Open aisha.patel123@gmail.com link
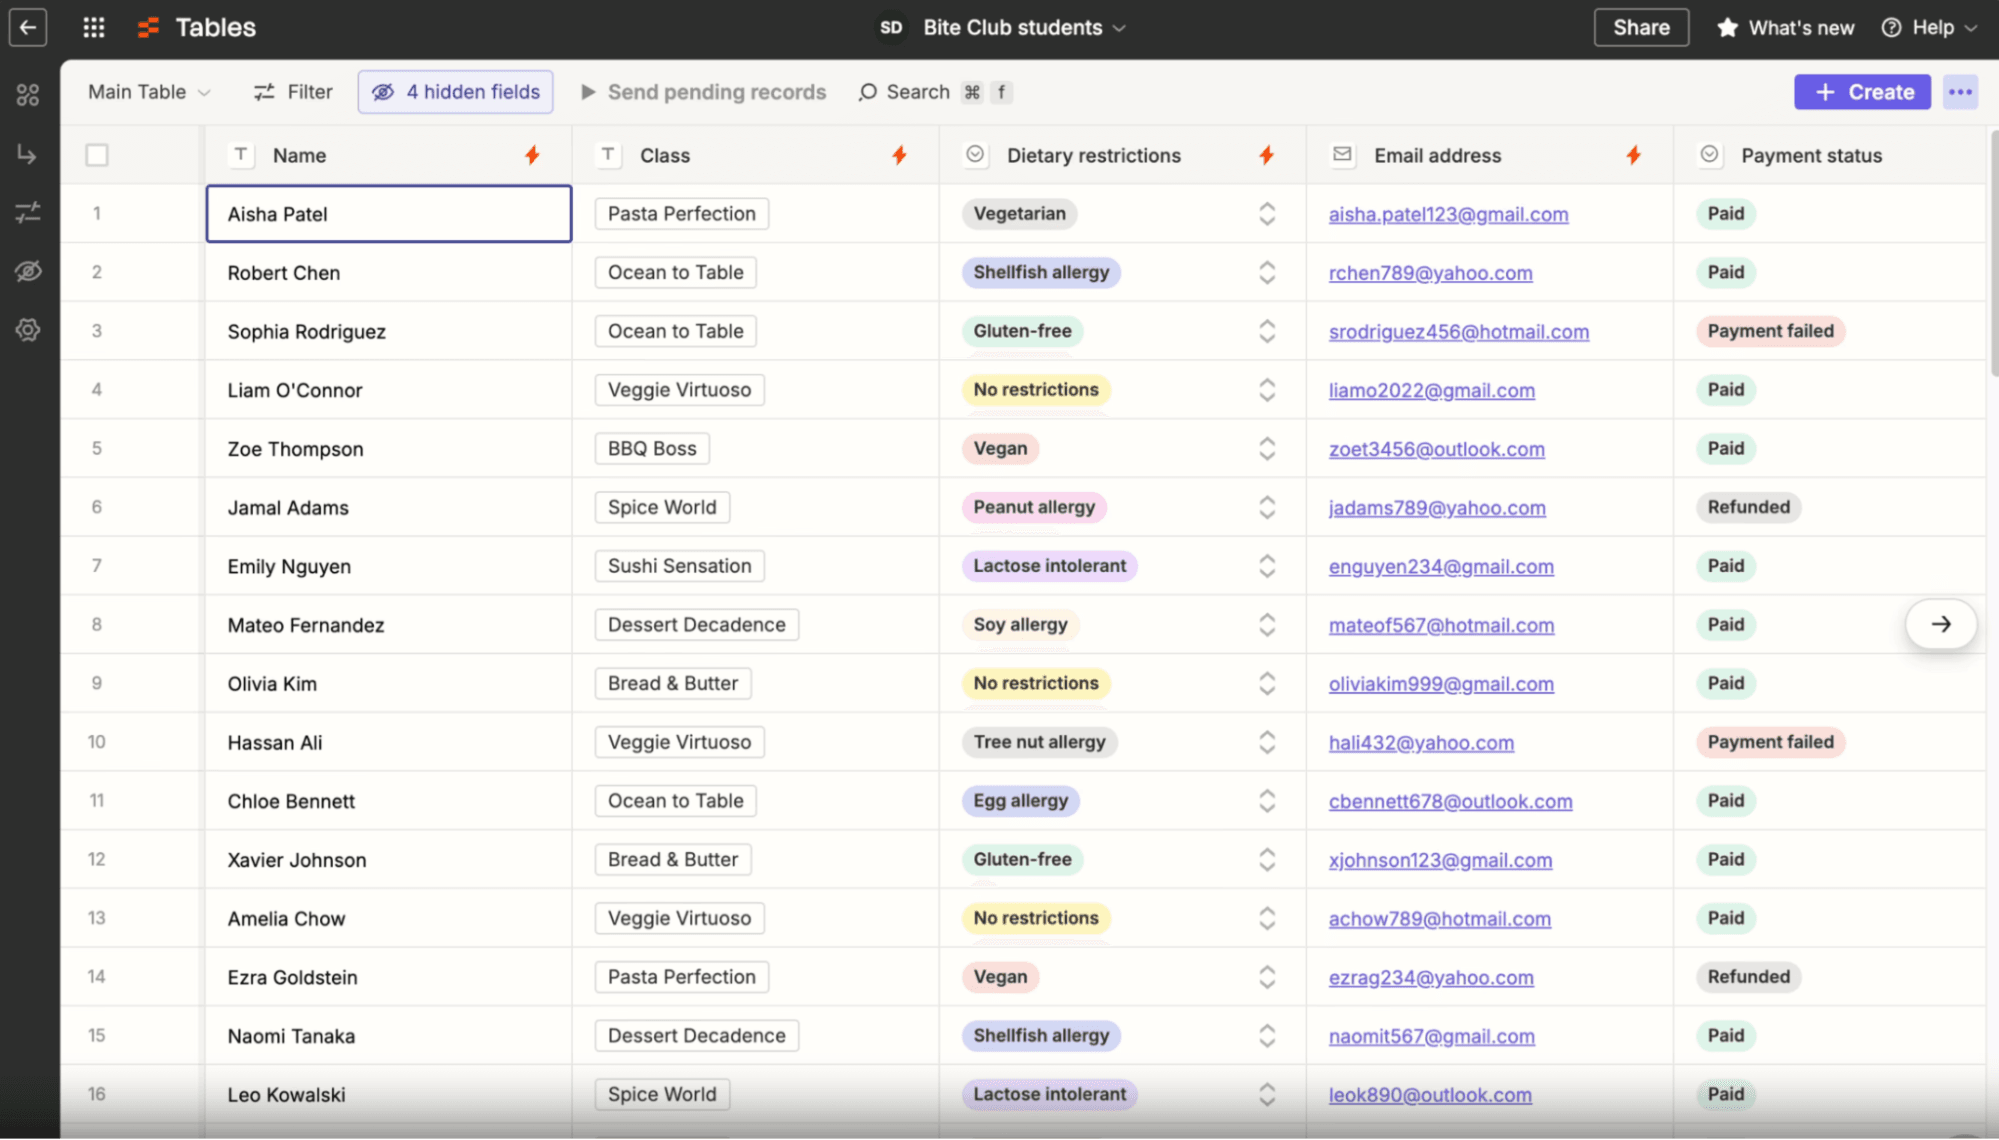This screenshot has height=1140, width=1999. point(1448,214)
